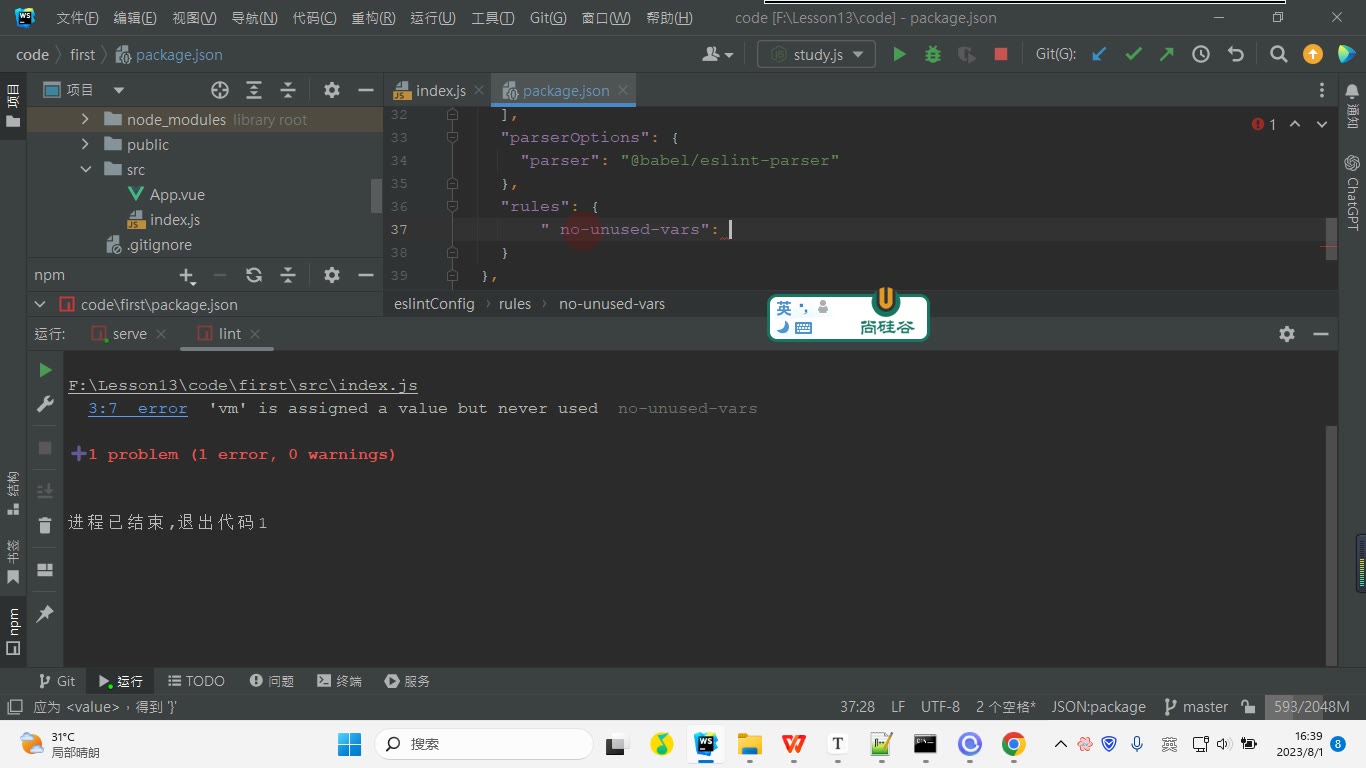The width and height of the screenshot is (1366, 768).
Task: Expand the public folder
Action: (x=85, y=144)
